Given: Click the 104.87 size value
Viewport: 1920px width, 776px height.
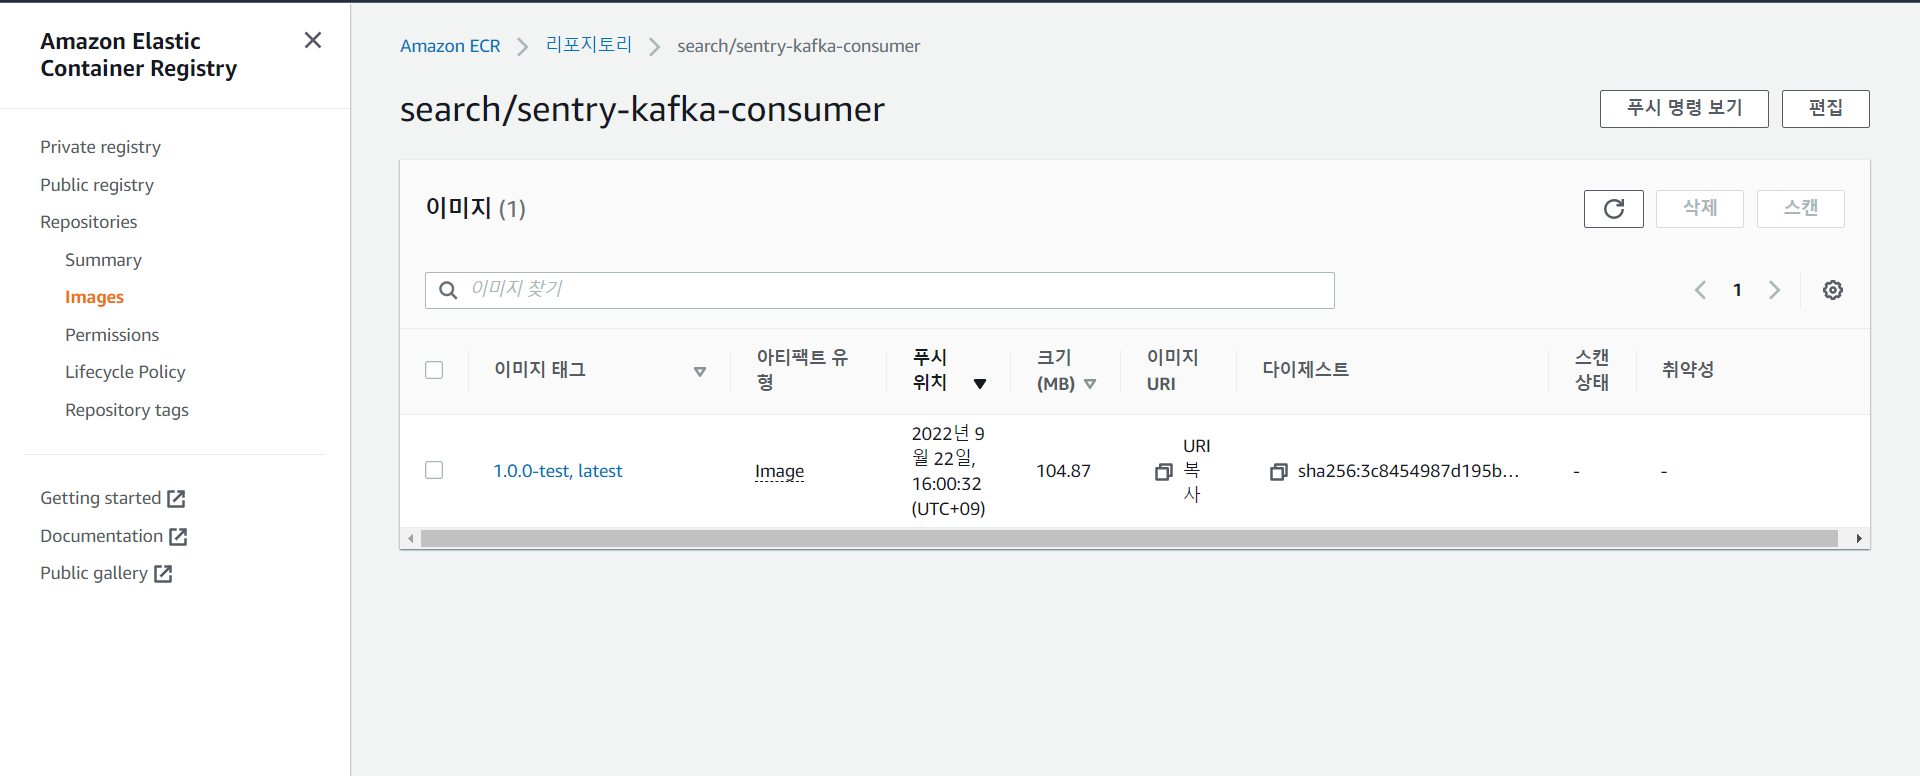Looking at the screenshot, I should tap(1063, 471).
